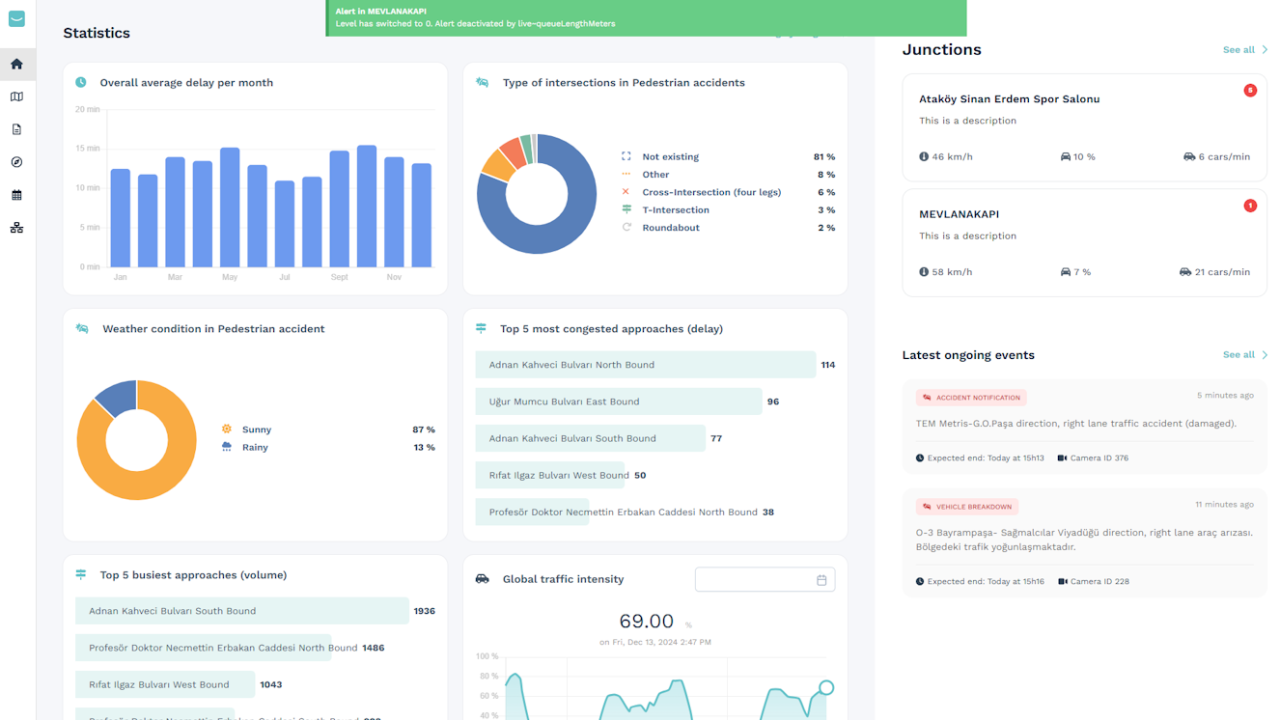Select the ACCIDENT NOTIFICATION tag
The height and width of the screenshot is (720, 1280).
tap(971, 397)
